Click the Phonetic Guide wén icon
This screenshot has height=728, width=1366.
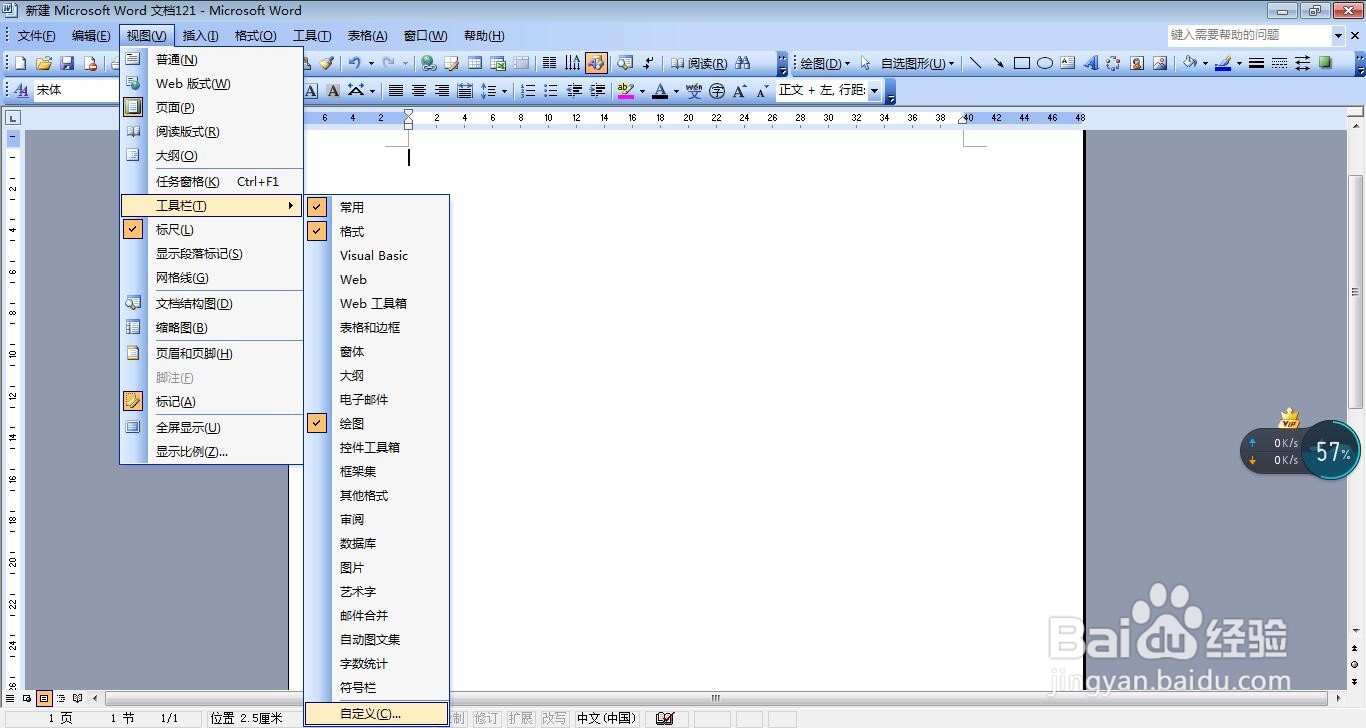point(694,90)
